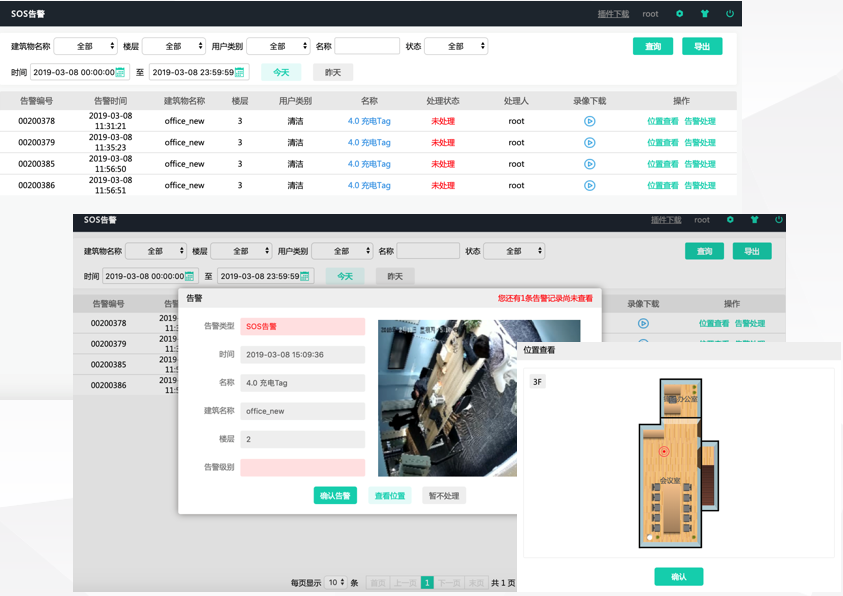Viewport: 843px width, 596px height.
Task: Open calendar picker for start time in top window
Action: point(120,72)
